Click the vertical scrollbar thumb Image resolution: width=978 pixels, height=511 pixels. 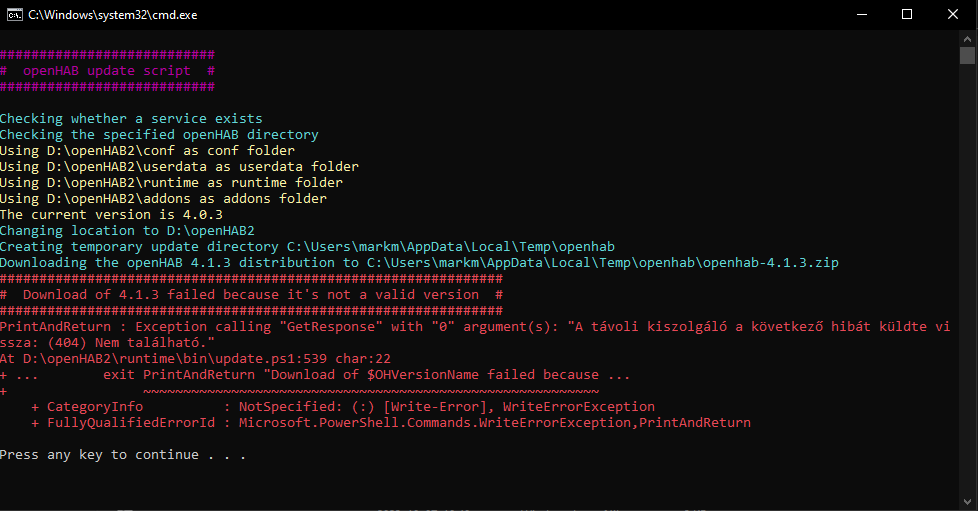[967, 55]
